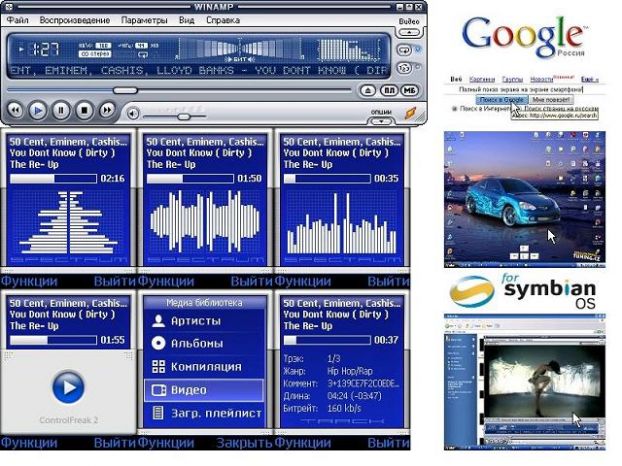Click the track number 1/3 value
The image size is (622, 466).
click(x=334, y=359)
